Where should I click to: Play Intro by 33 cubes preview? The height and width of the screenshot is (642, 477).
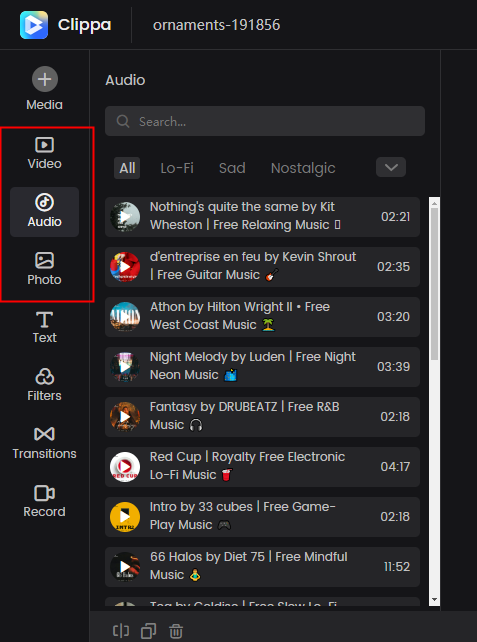[x=125, y=517]
